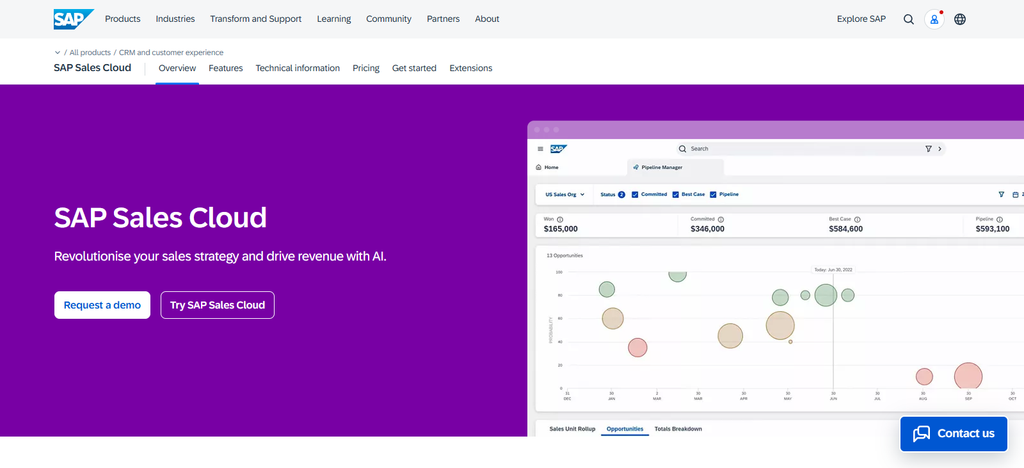Toggle the Best Case status checkbox

675,195
